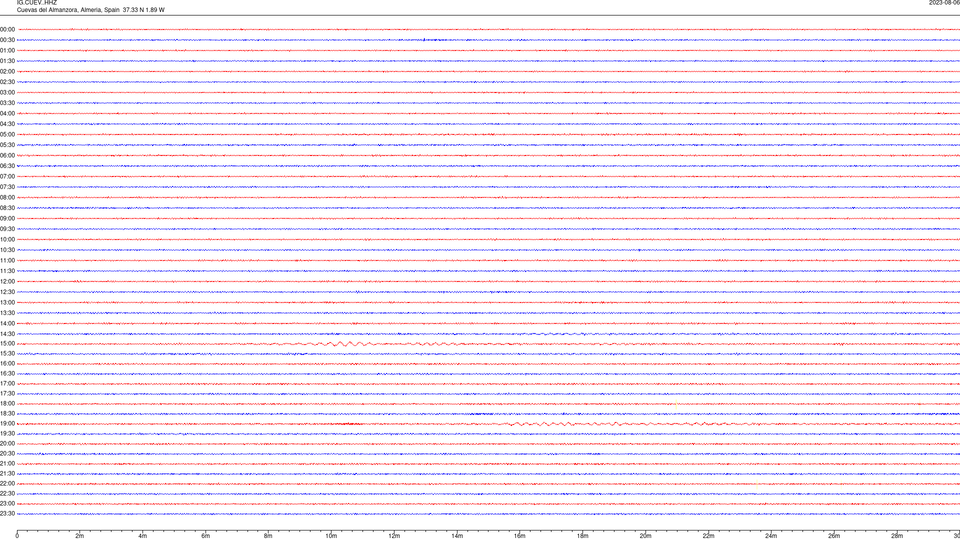
Task: Select the 06:30 trace label
Action: 7,166
